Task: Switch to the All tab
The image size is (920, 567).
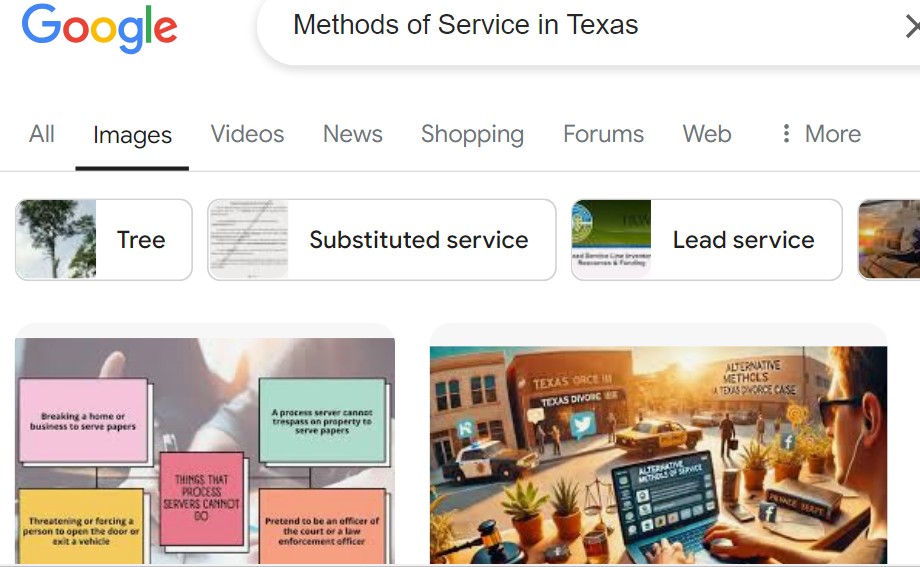Action: [42, 134]
